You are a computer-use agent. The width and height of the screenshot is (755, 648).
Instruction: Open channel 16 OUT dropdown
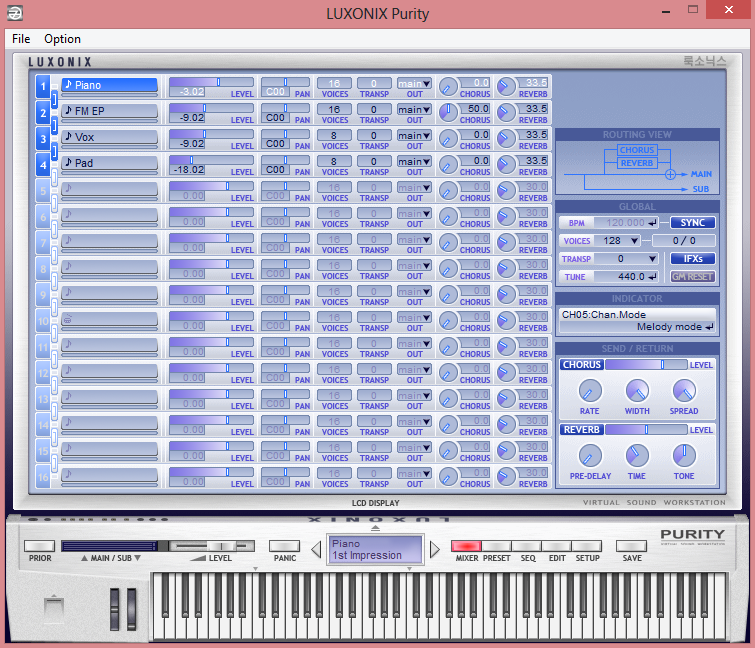[x=414, y=473]
